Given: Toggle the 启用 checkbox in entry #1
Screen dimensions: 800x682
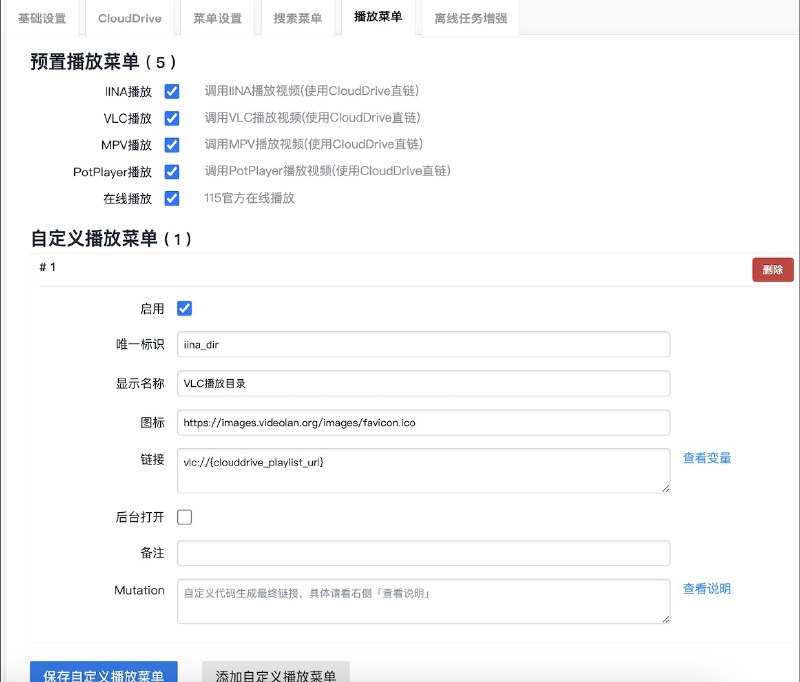Looking at the screenshot, I should (182, 308).
